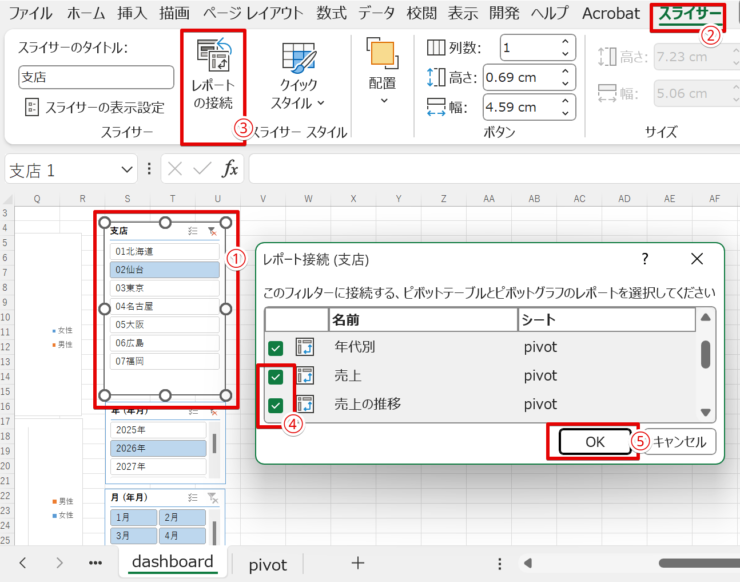Select 03東京 slicer item
740x582 pixels.
tap(165, 288)
